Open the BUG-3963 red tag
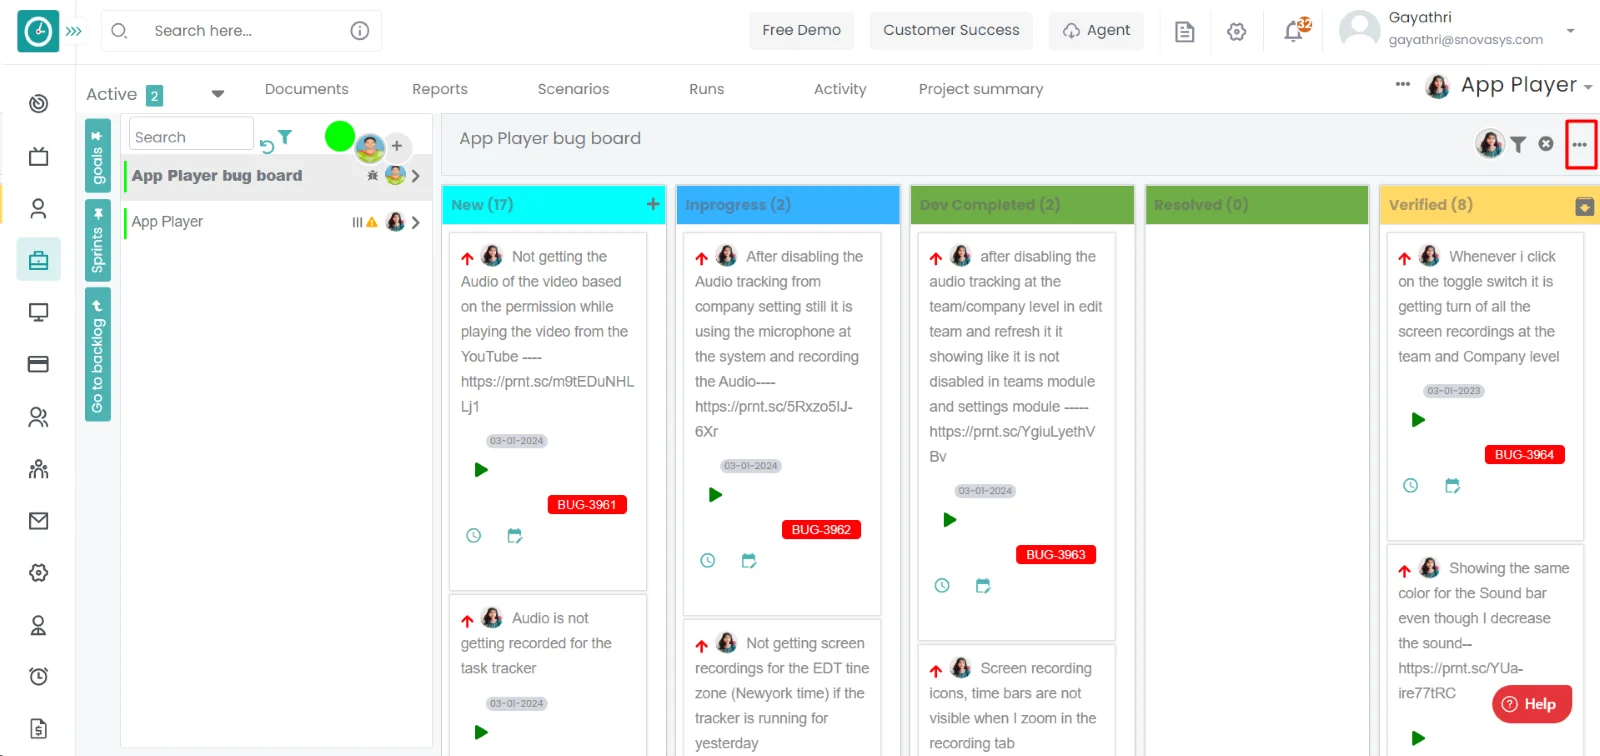Viewport: 1600px width, 756px height. tap(1056, 555)
